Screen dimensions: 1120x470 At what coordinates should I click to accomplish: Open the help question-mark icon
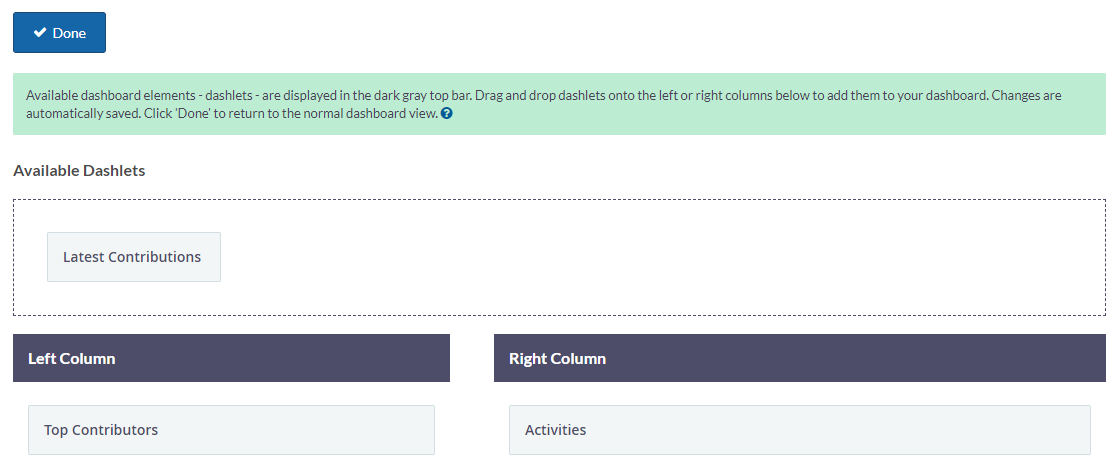pos(446,113)
